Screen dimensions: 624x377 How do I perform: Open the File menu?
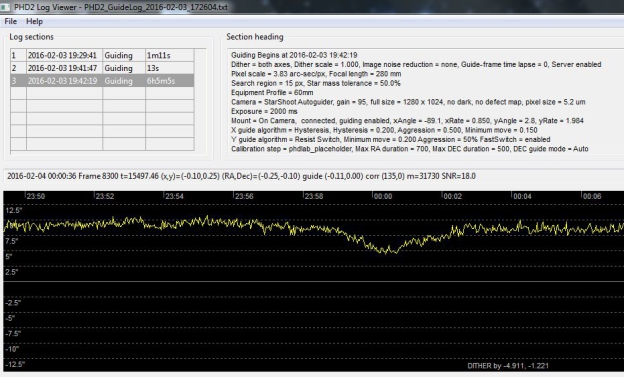point(10,21)
